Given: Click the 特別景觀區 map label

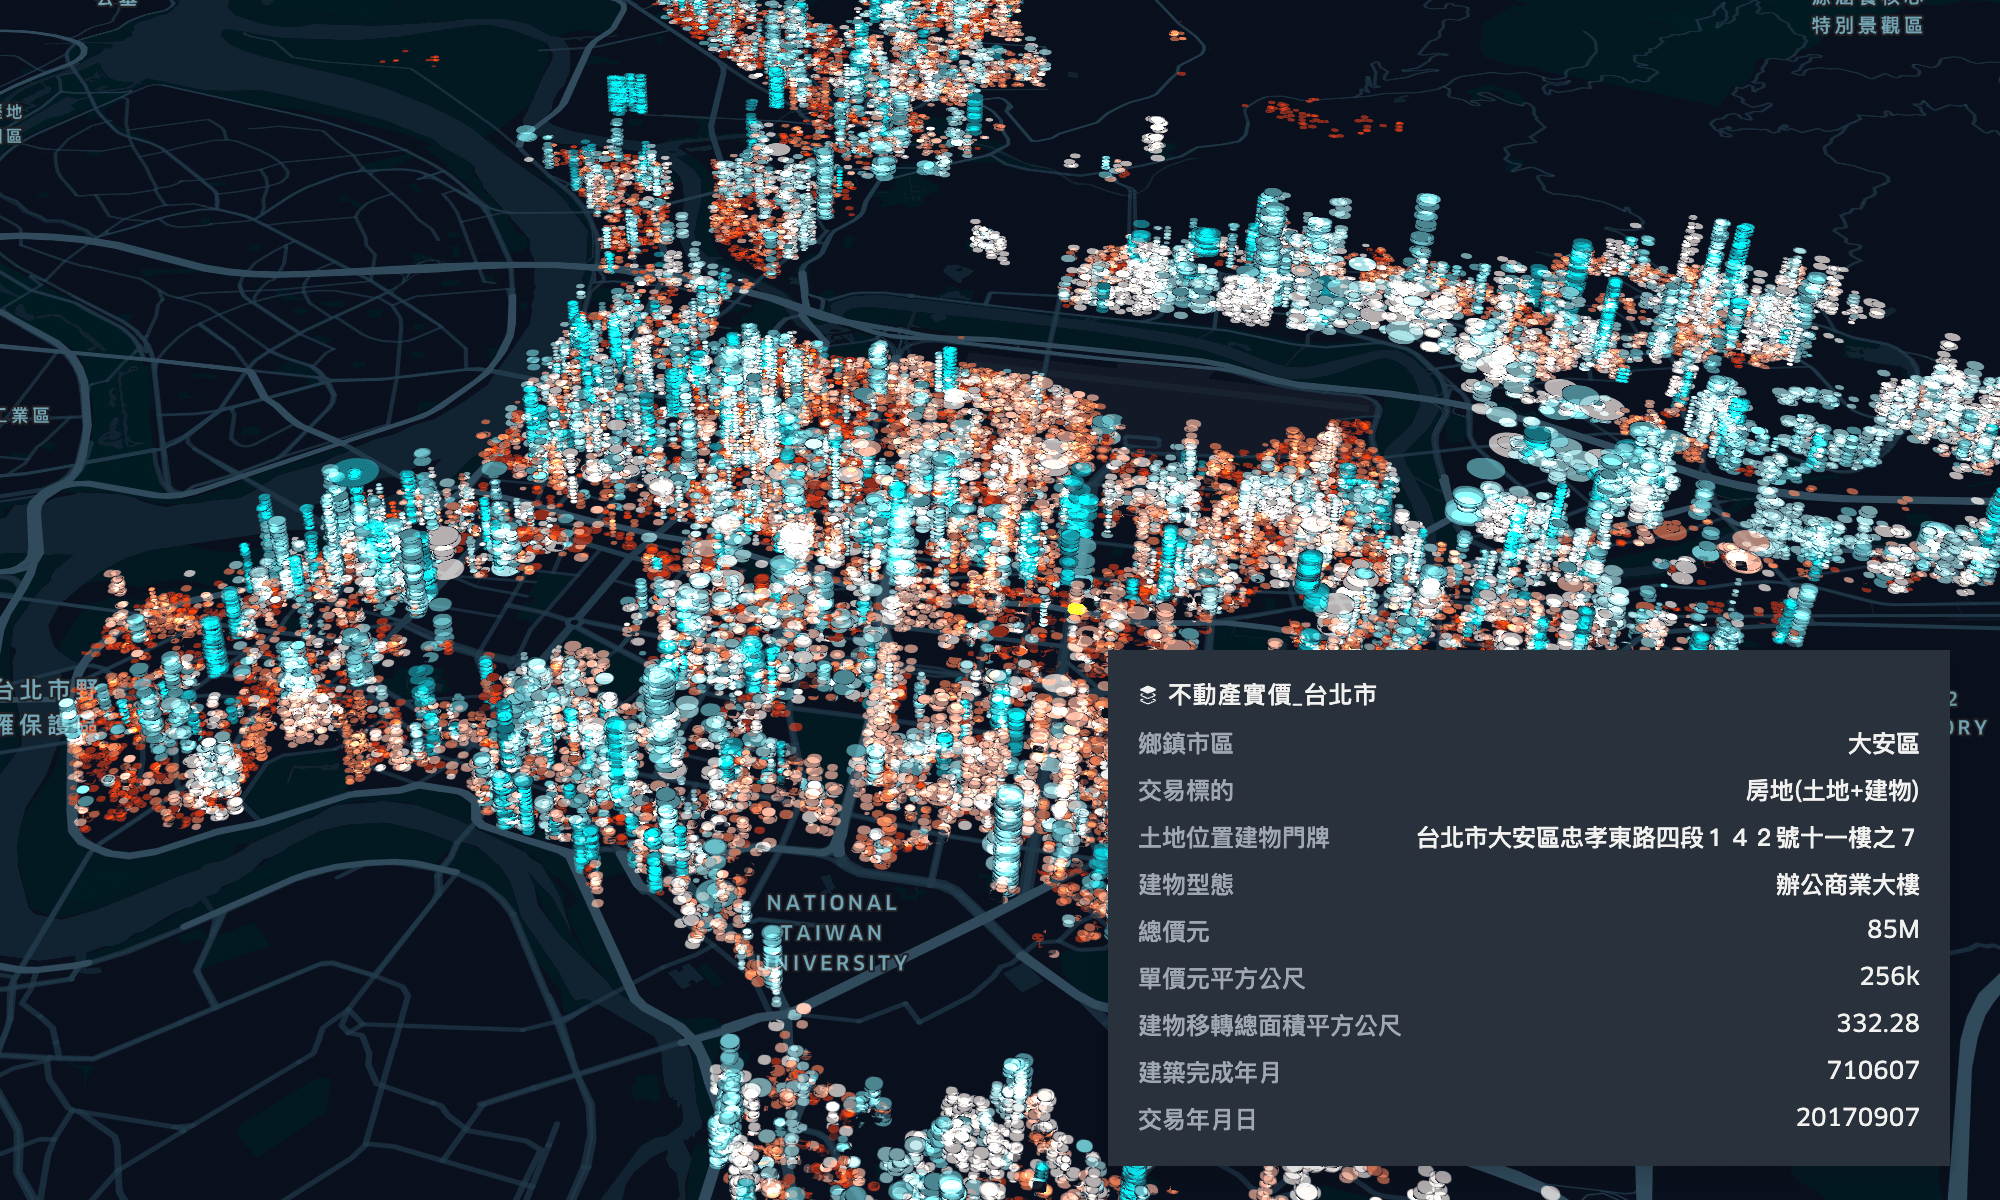Looking at the screenshot, I should point(1867,25).
